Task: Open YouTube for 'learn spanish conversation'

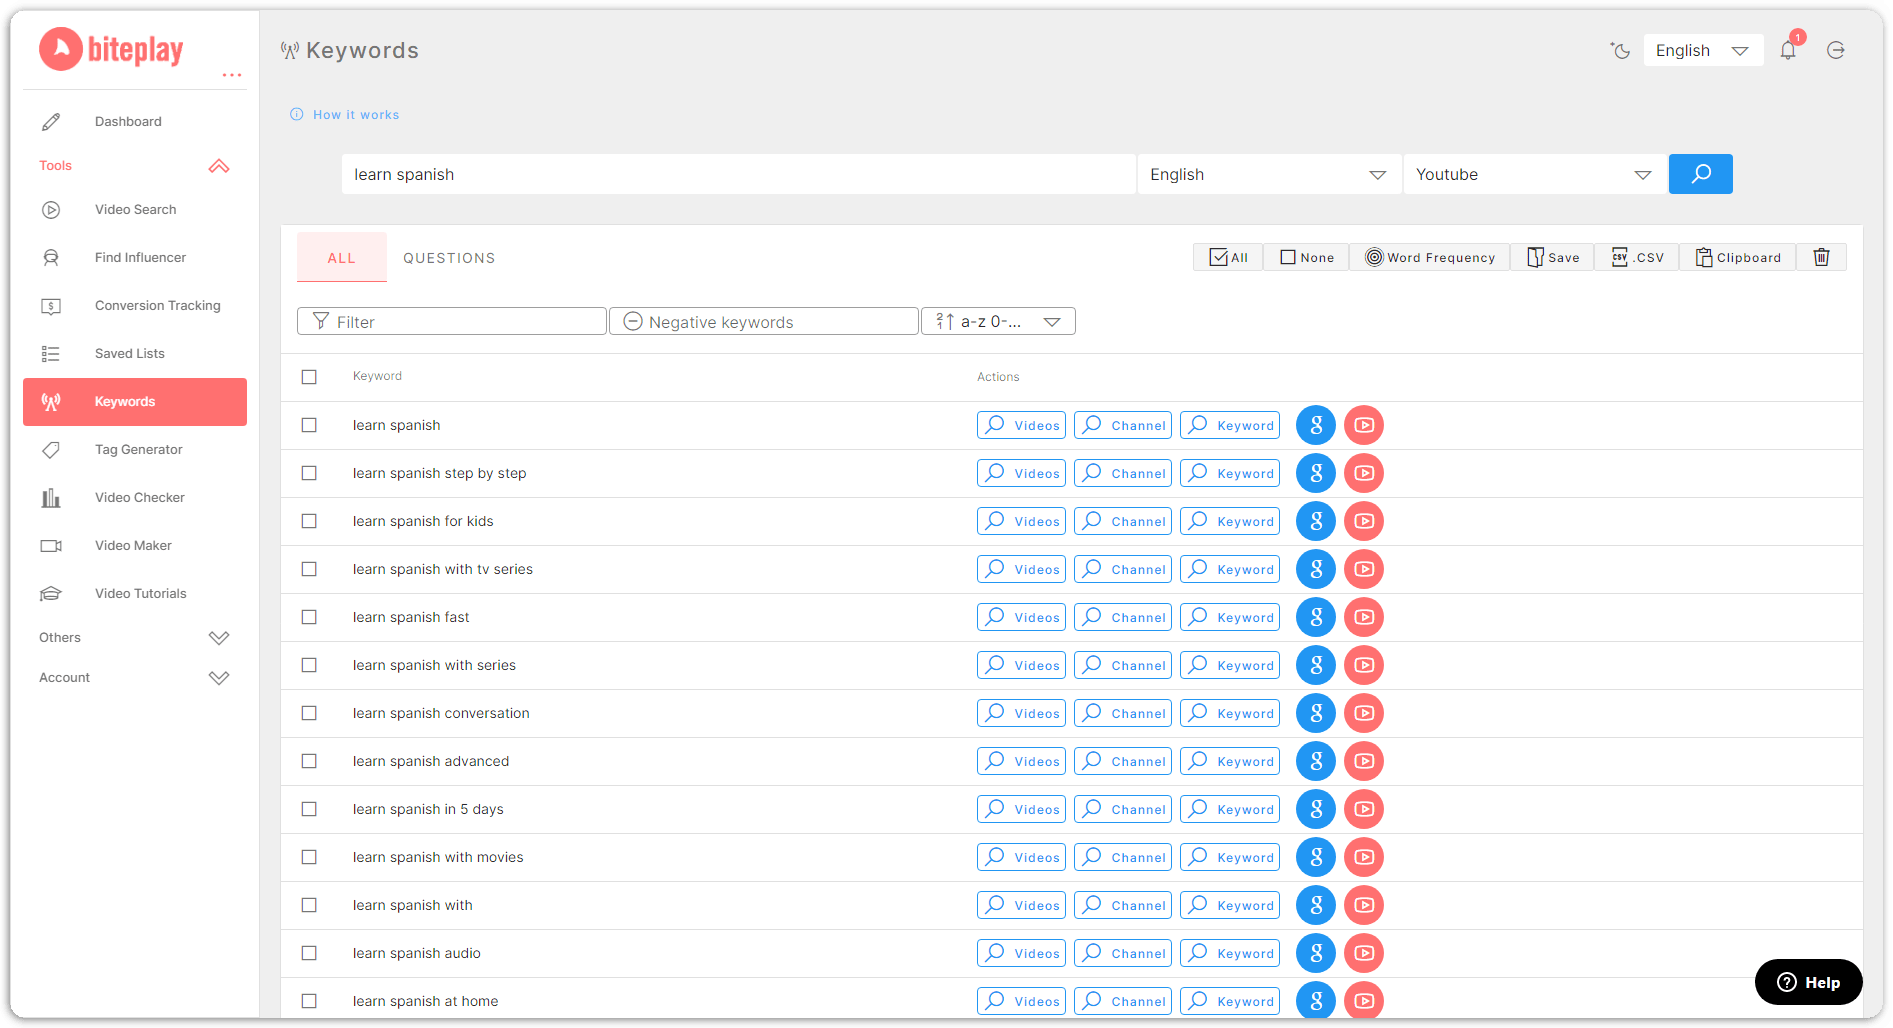Action: [x=1363, y=713]
